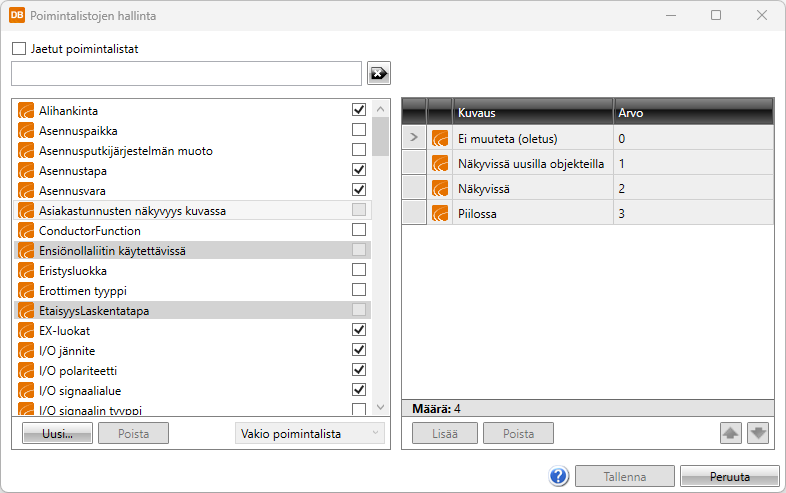
Task: Open the blue help question mark icon
Action: pos(559,477)
